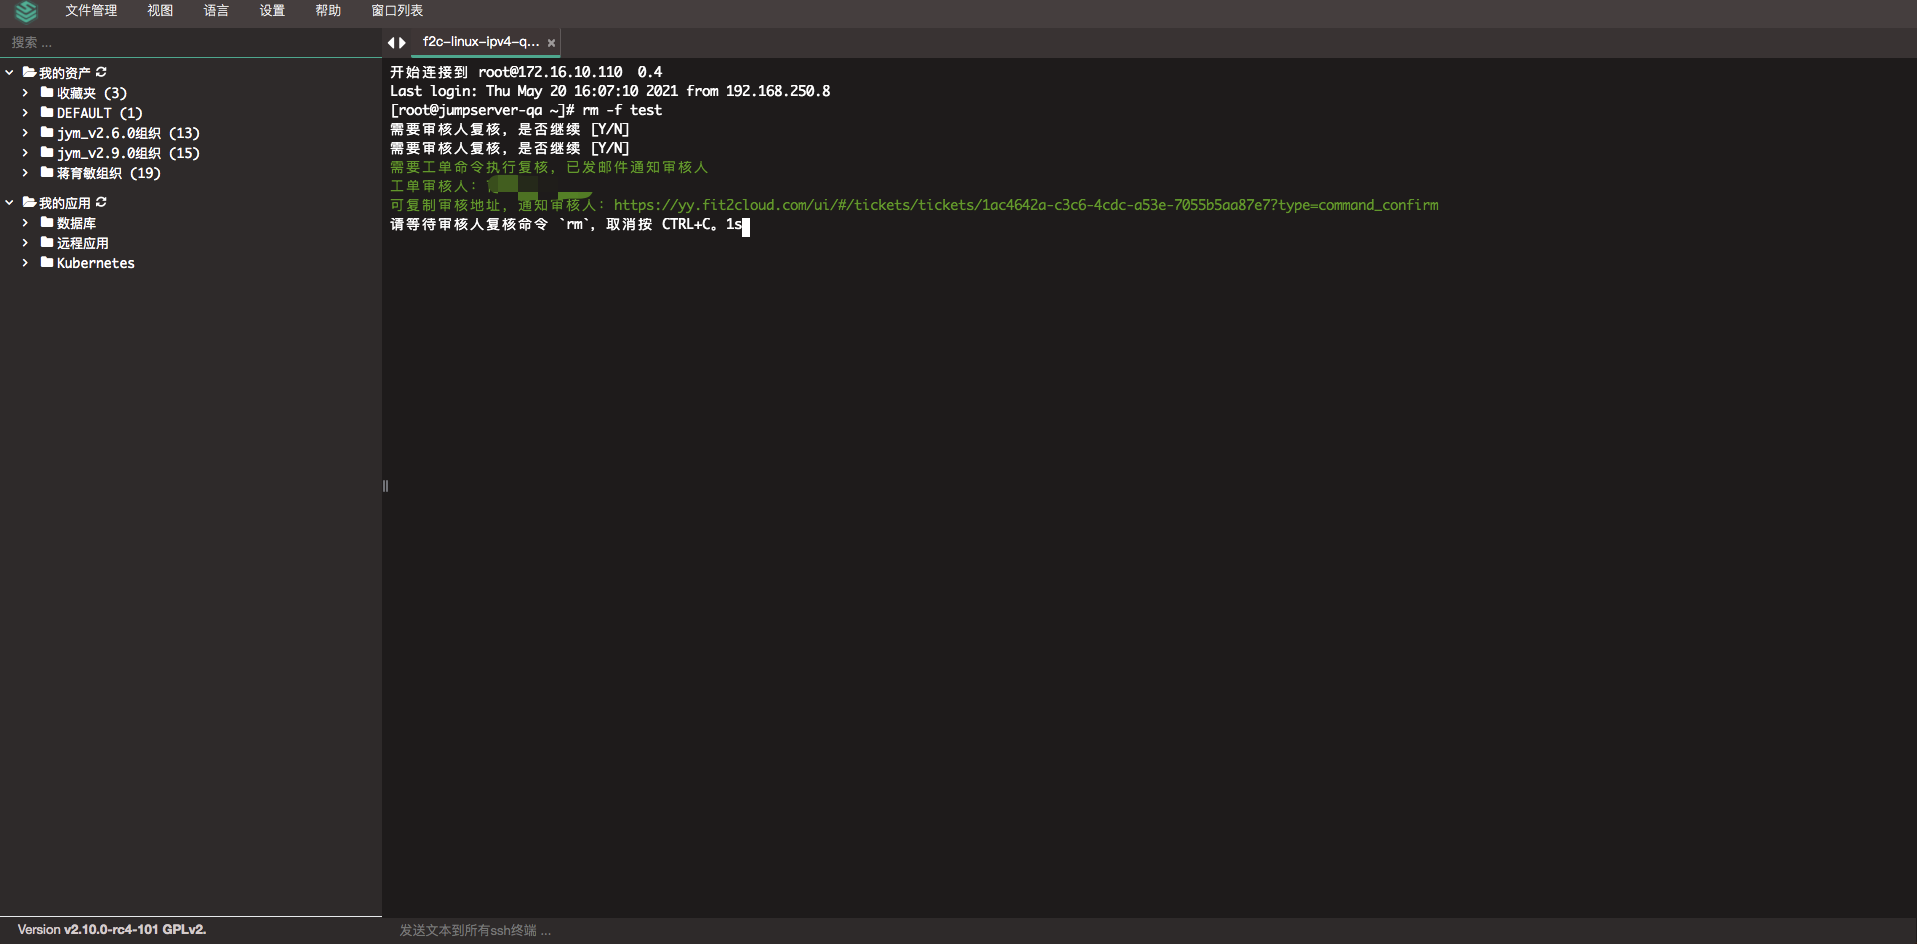Expand the DEFAULT (1) node
The image size is (1917, 944).
point(25,112)
